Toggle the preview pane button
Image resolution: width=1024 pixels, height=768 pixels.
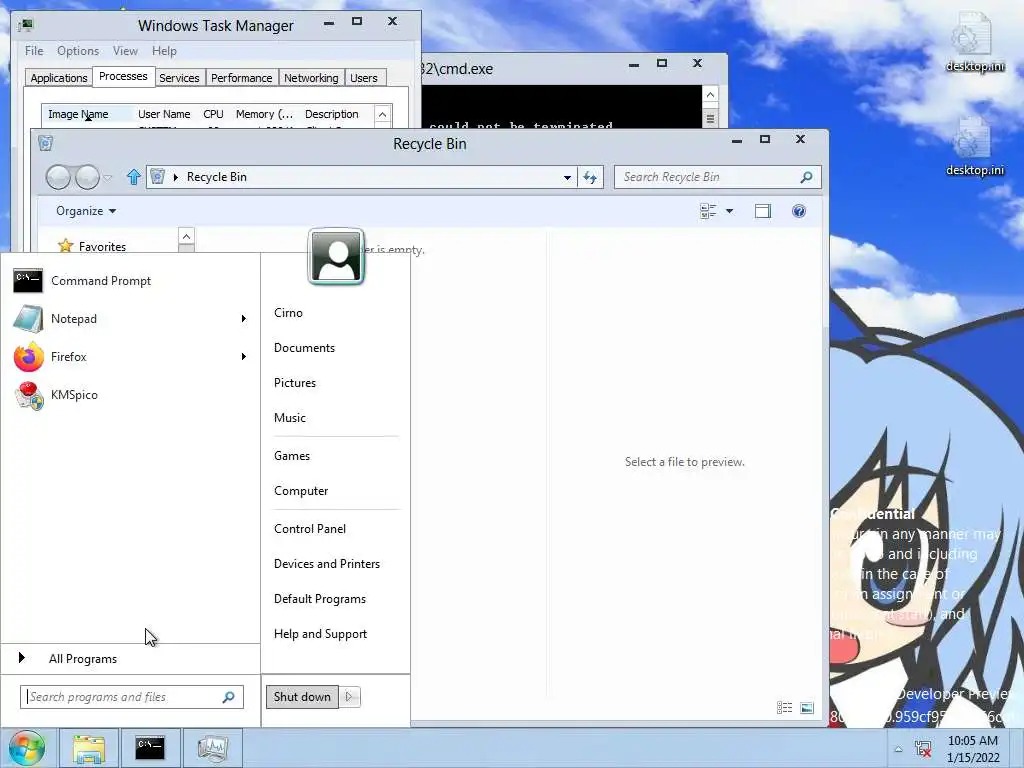point(763,211)
